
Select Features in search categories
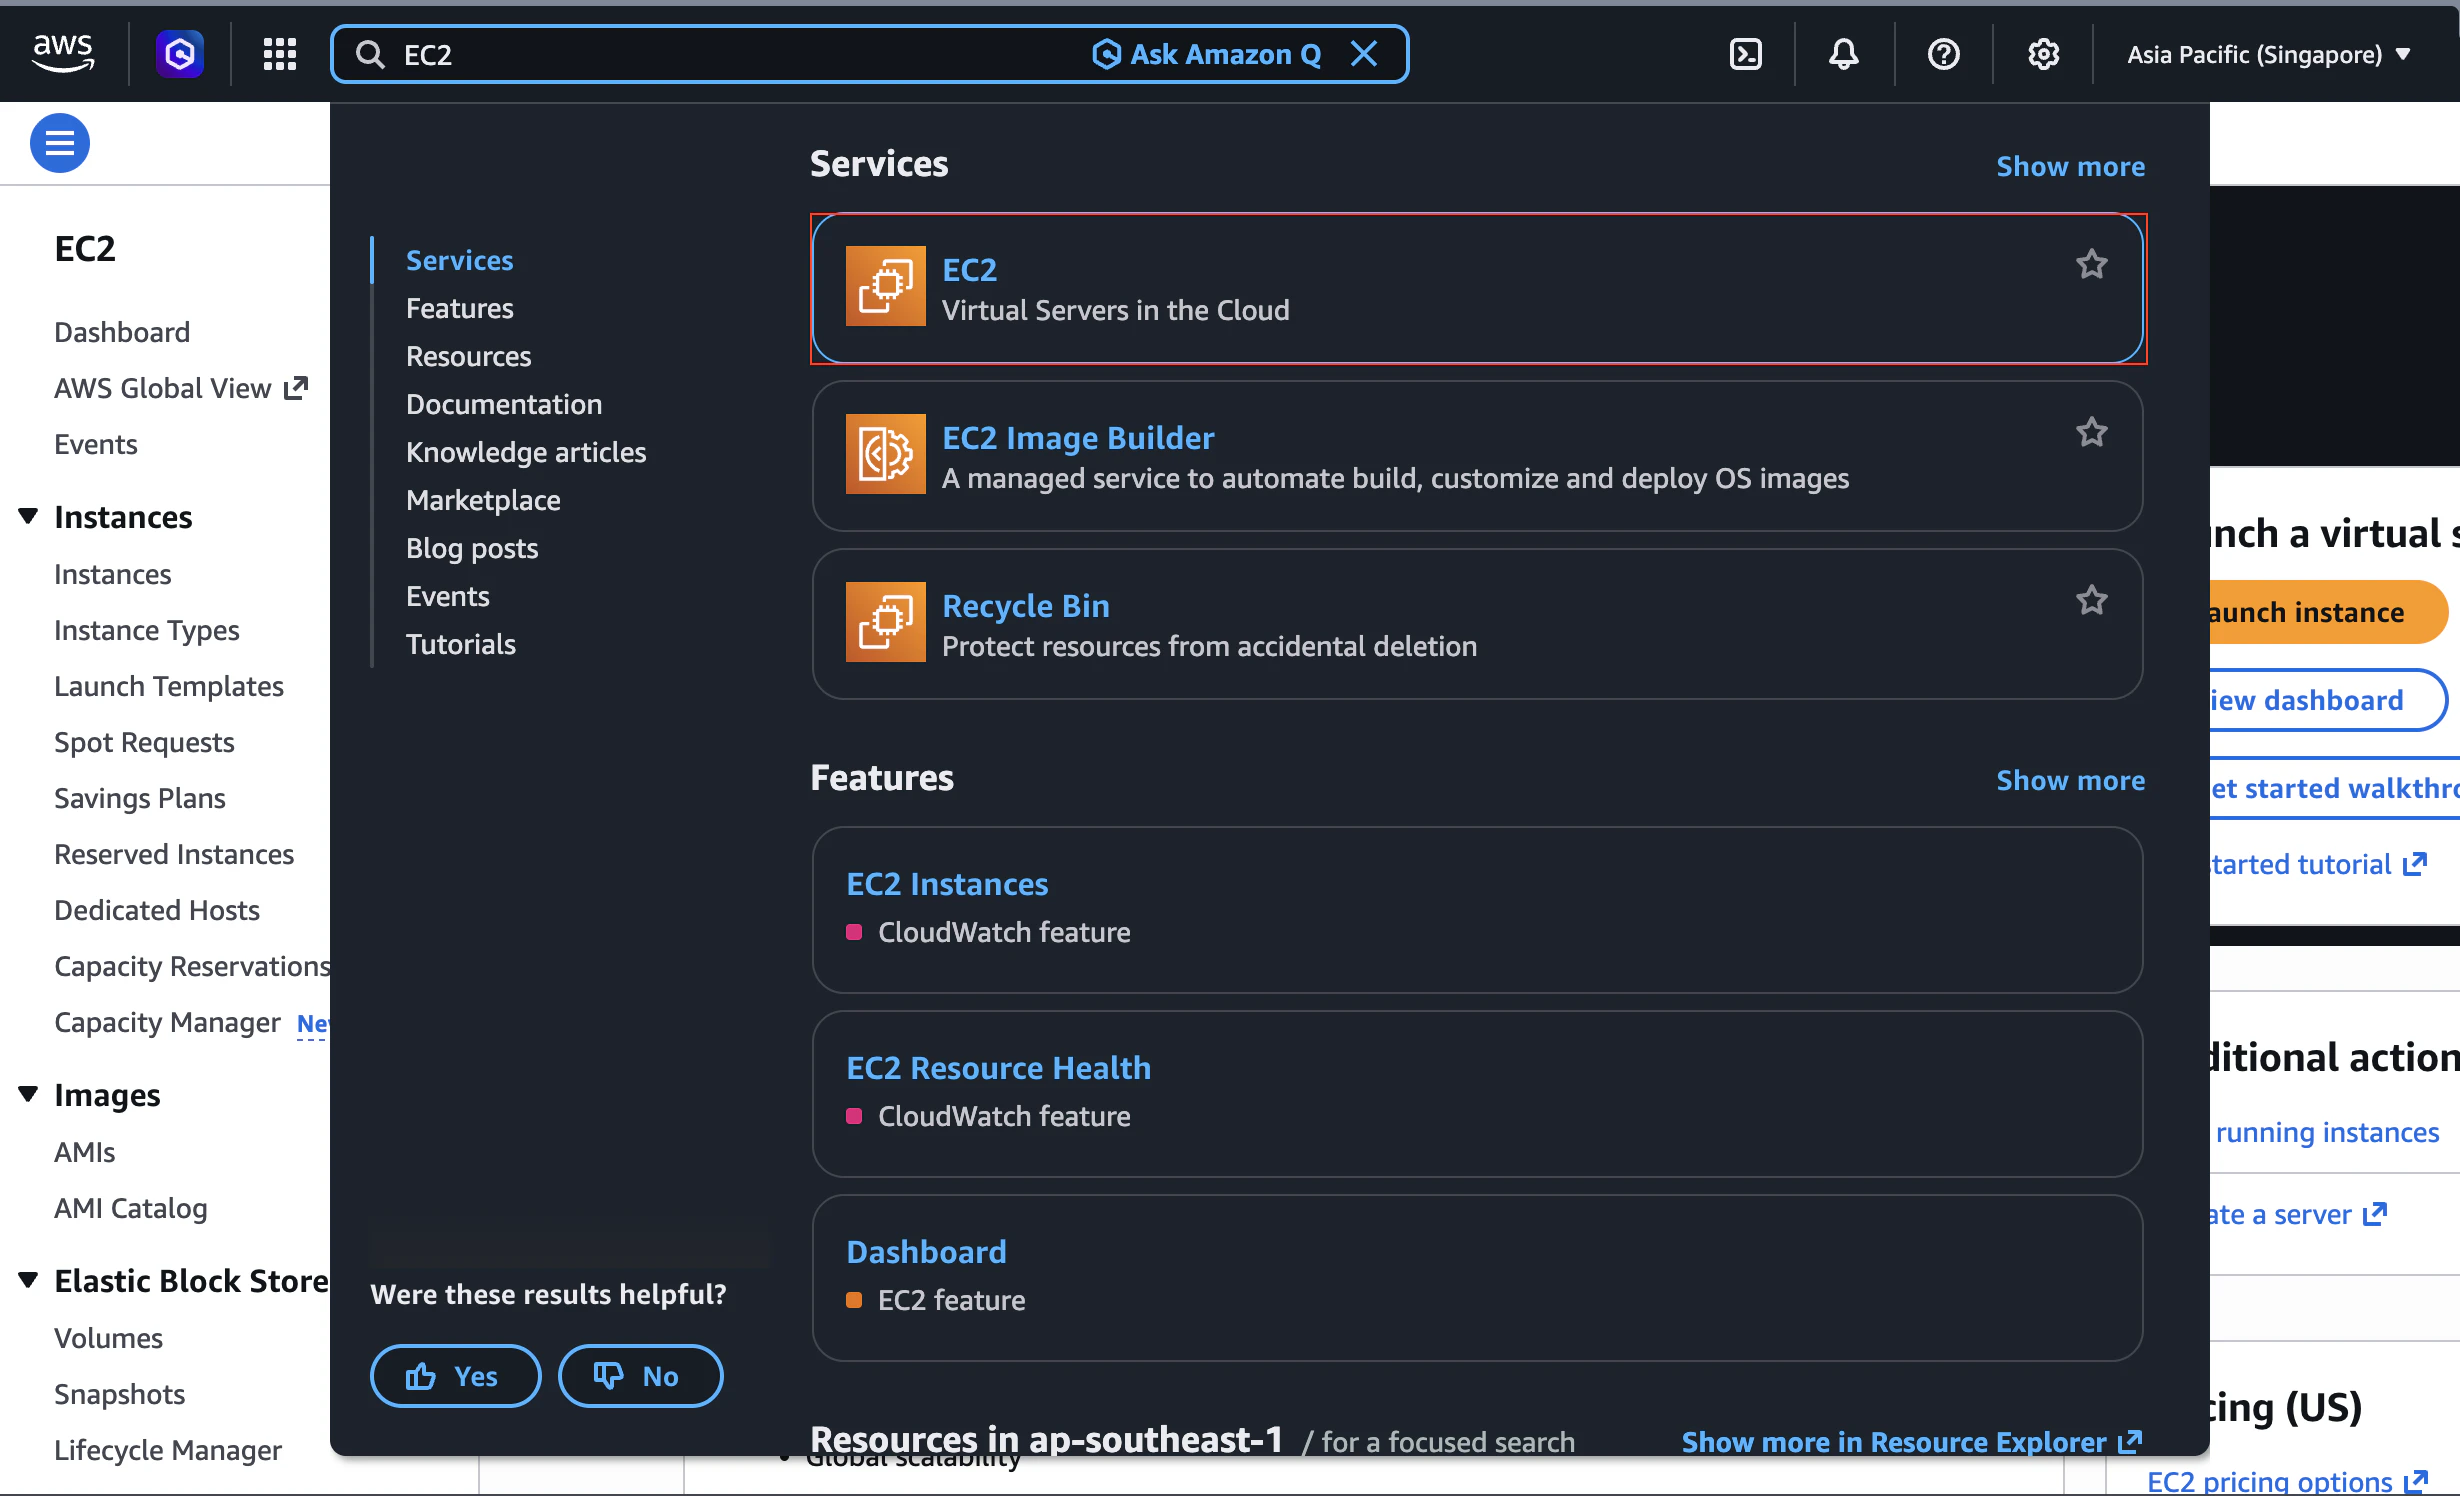coord(460,308)
